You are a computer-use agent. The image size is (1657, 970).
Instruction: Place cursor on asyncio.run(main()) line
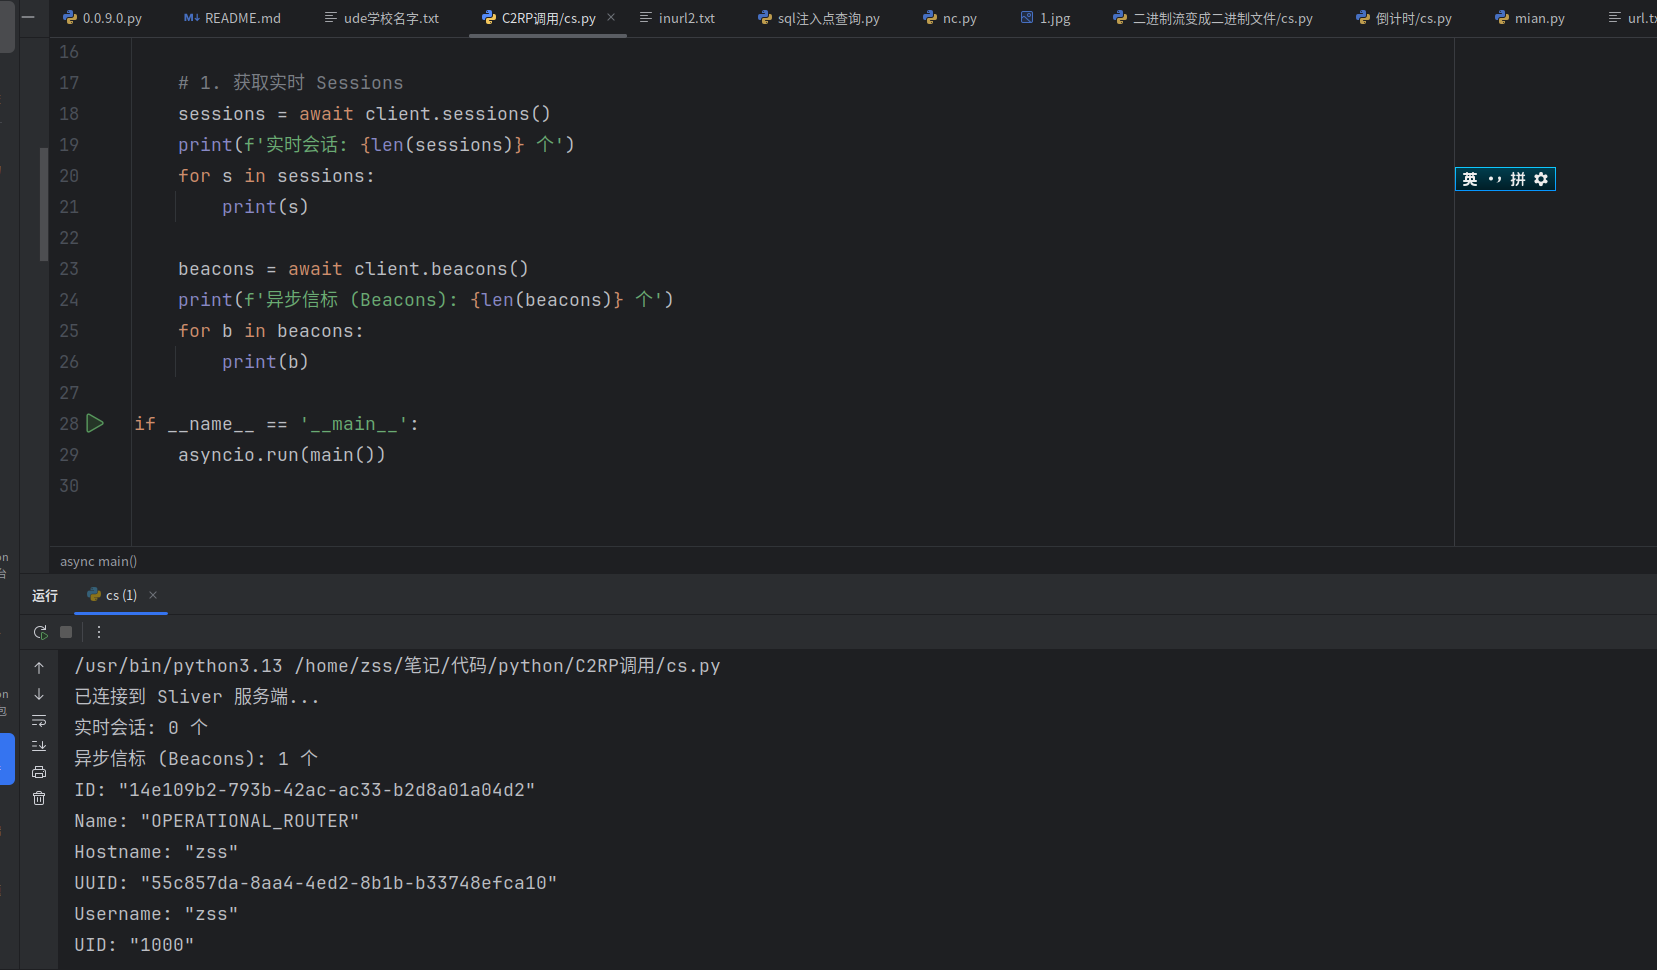tap(281, 455)
